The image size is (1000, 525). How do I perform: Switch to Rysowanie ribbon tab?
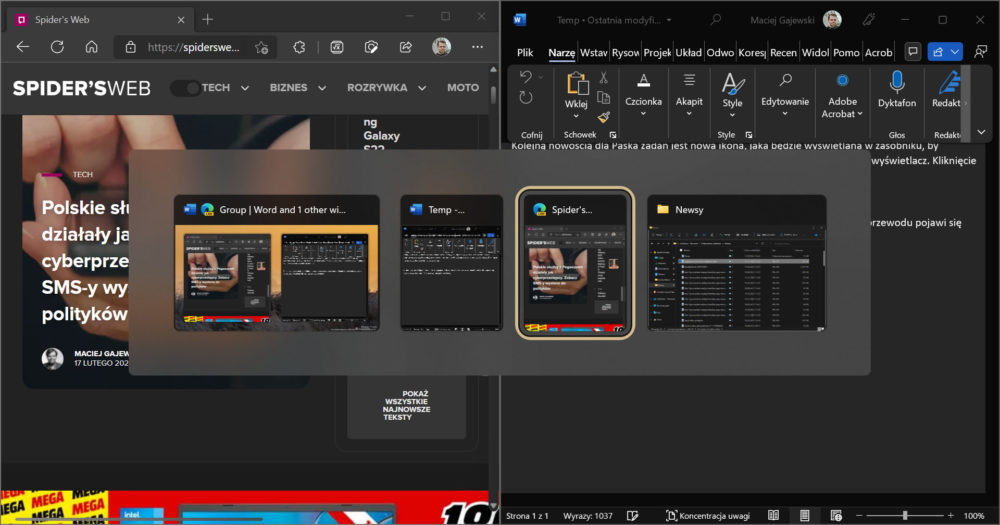tap(626, 52)
